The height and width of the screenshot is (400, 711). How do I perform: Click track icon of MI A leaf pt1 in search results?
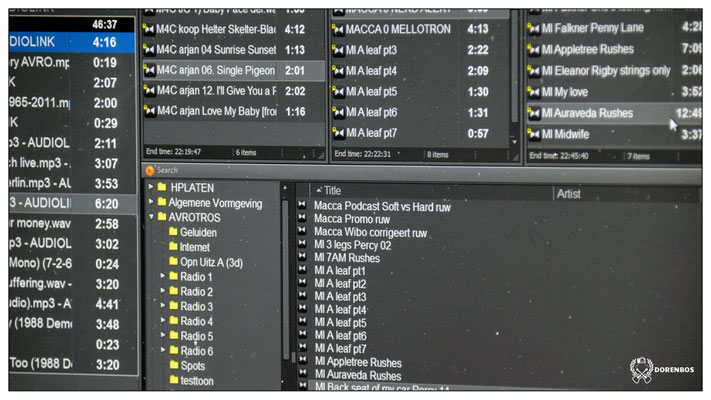[302, 269]
